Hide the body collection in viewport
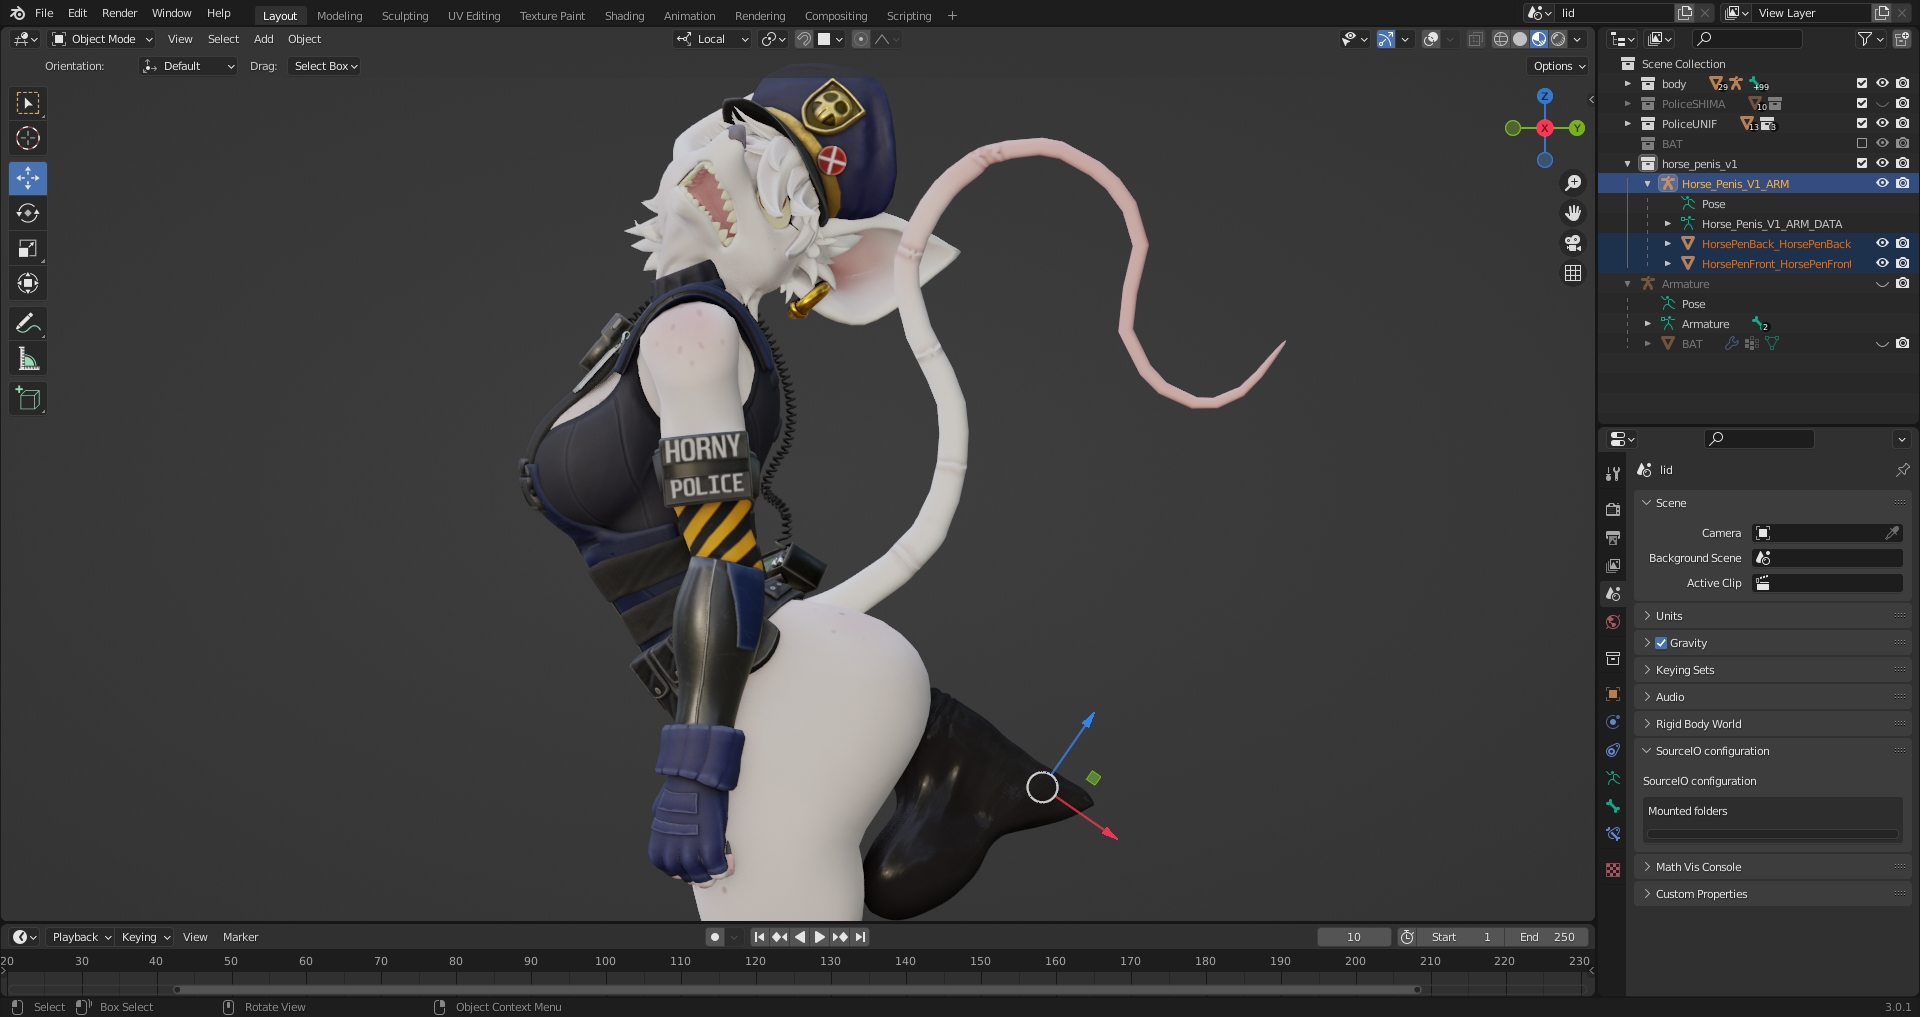1920x1017 pixels. coord(1882,84)
